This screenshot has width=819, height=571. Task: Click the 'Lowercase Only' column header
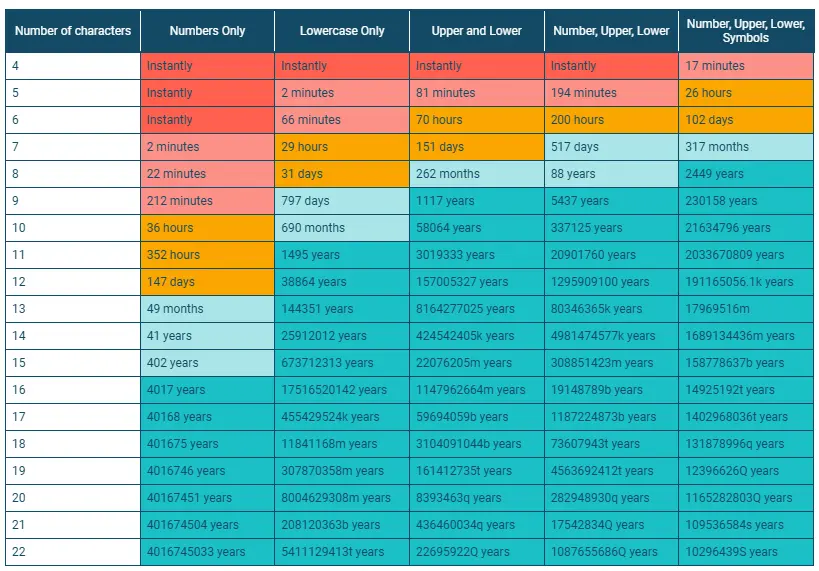342,31
